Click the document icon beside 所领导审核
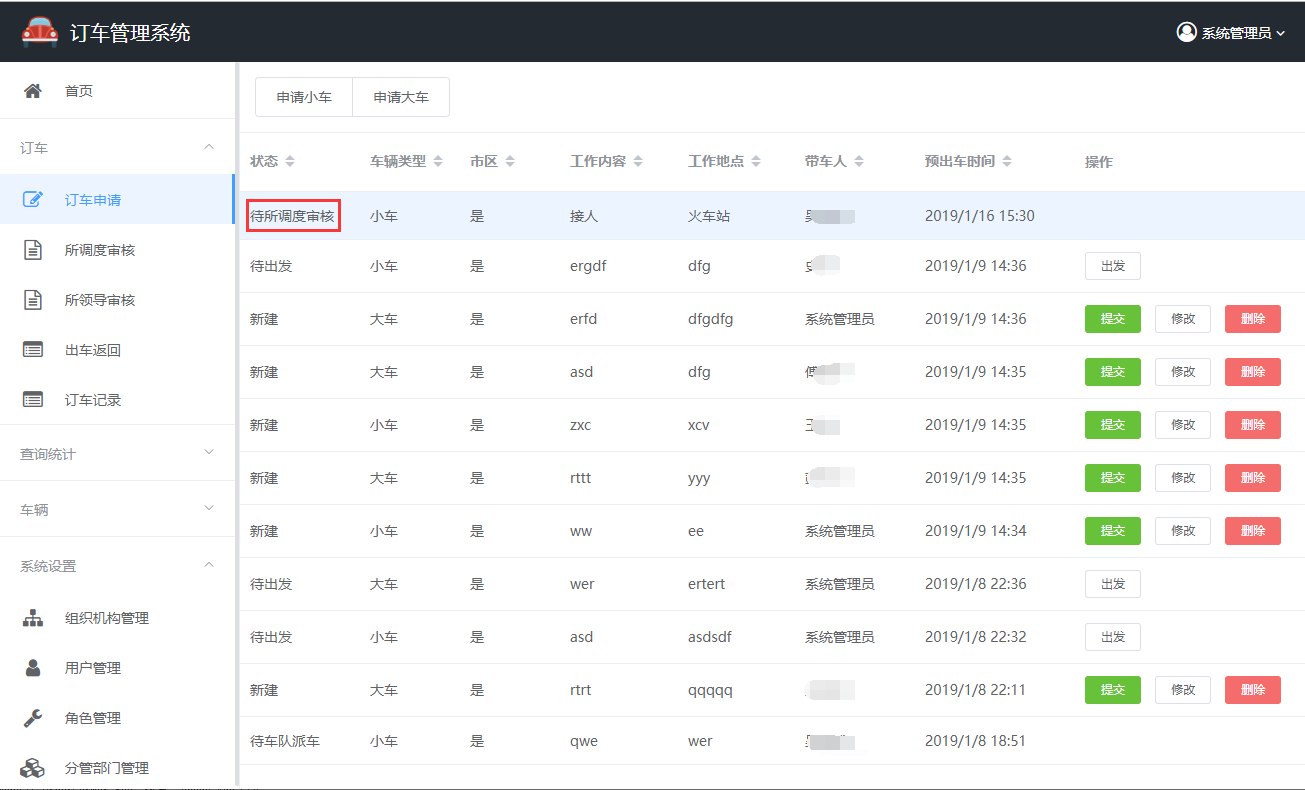The width and height of the screenshot is (1305, 790). [x=33, y=300]
